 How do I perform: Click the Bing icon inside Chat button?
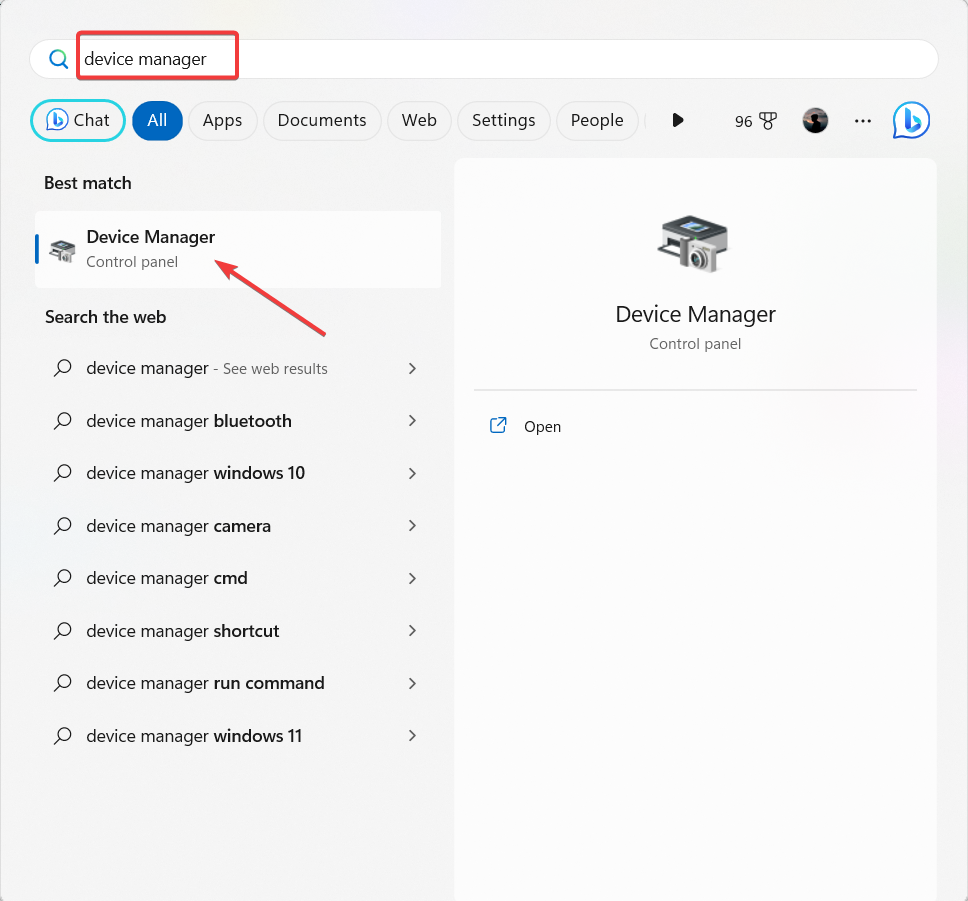[57, 120]
